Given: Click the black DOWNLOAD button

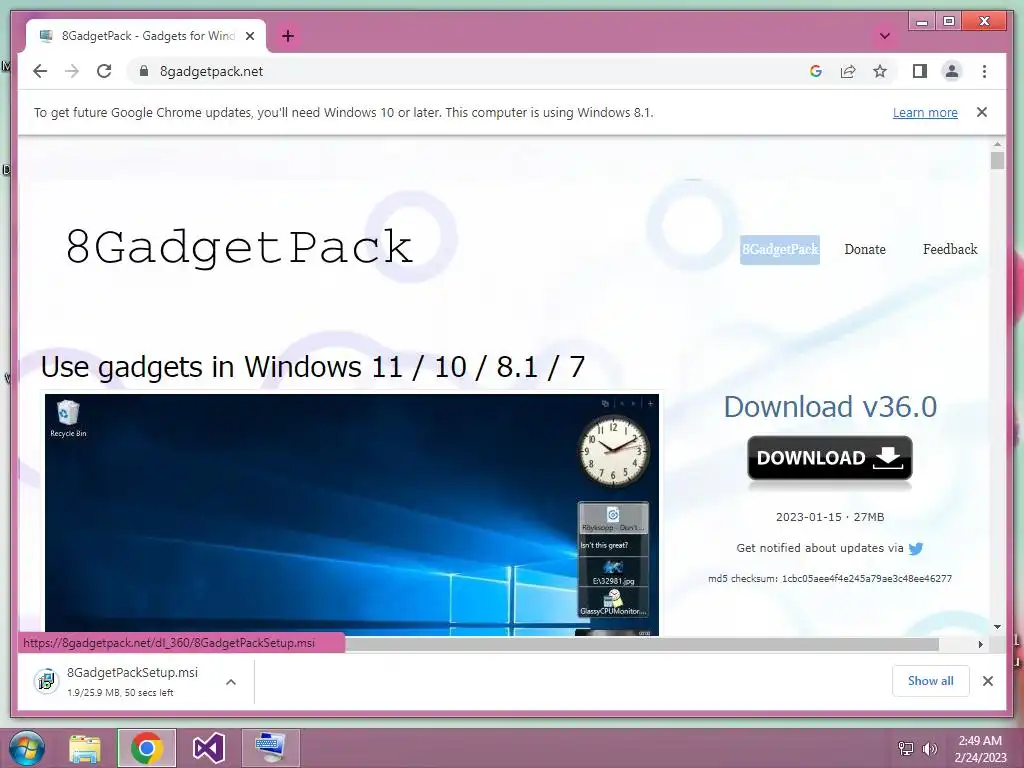Looking at the screenshot, I should click(x=829, y=458).
